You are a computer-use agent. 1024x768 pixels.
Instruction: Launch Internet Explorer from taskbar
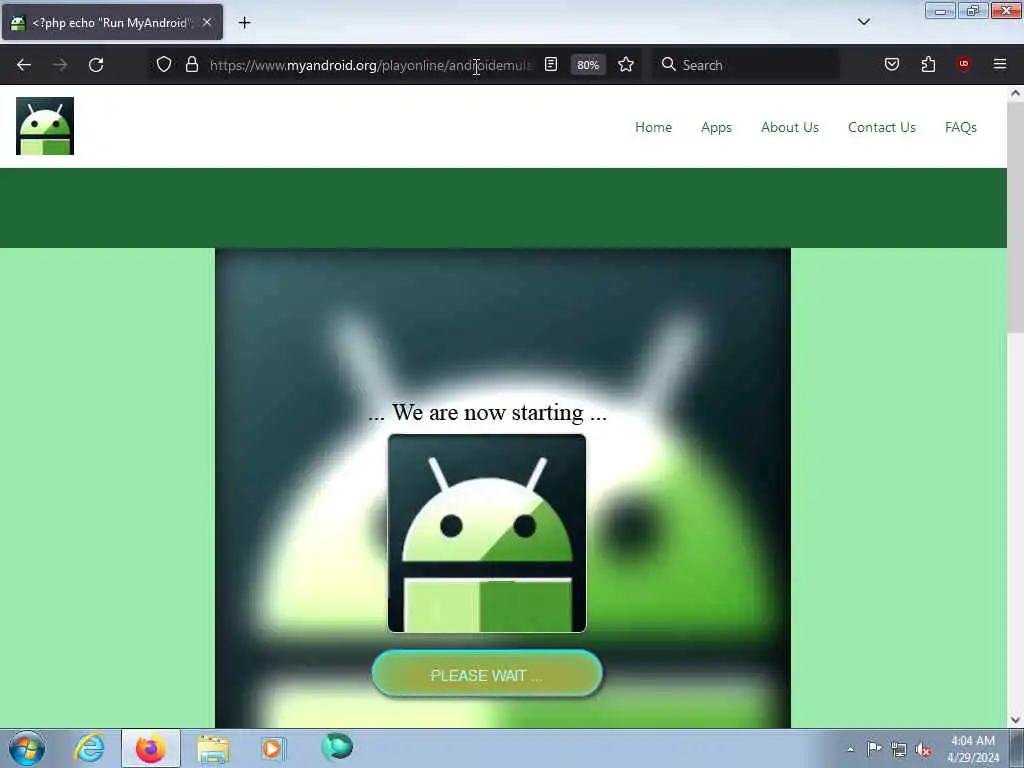tap(89, 748)
